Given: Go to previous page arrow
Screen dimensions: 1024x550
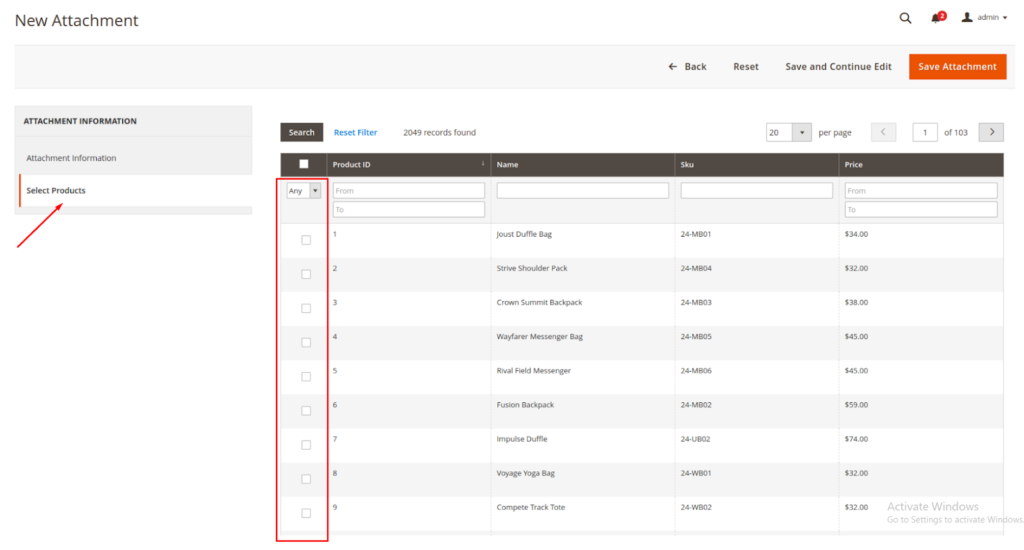Looking at the screenshot, I should (883, 132).
